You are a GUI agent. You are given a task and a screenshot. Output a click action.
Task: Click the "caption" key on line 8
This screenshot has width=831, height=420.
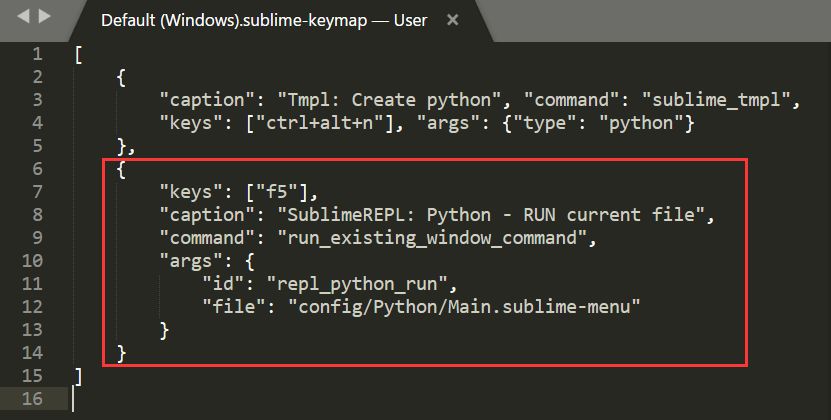208,215
